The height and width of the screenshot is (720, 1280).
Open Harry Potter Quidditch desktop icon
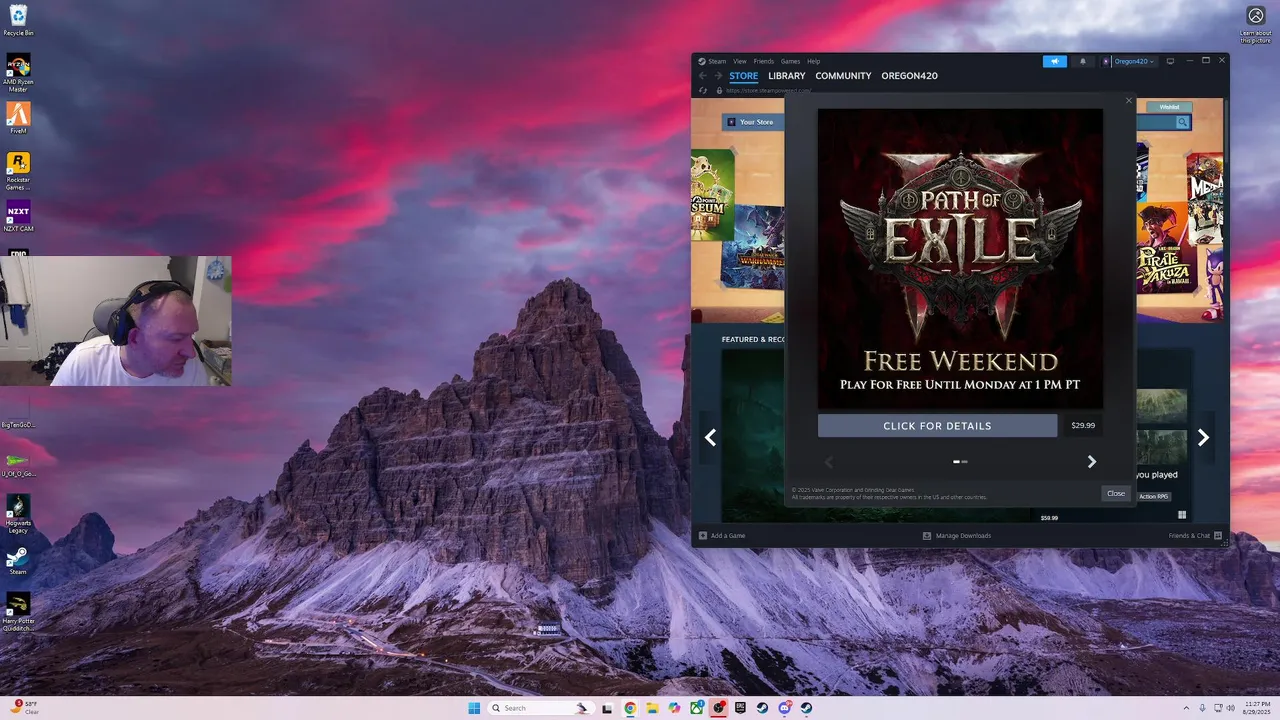18,612
